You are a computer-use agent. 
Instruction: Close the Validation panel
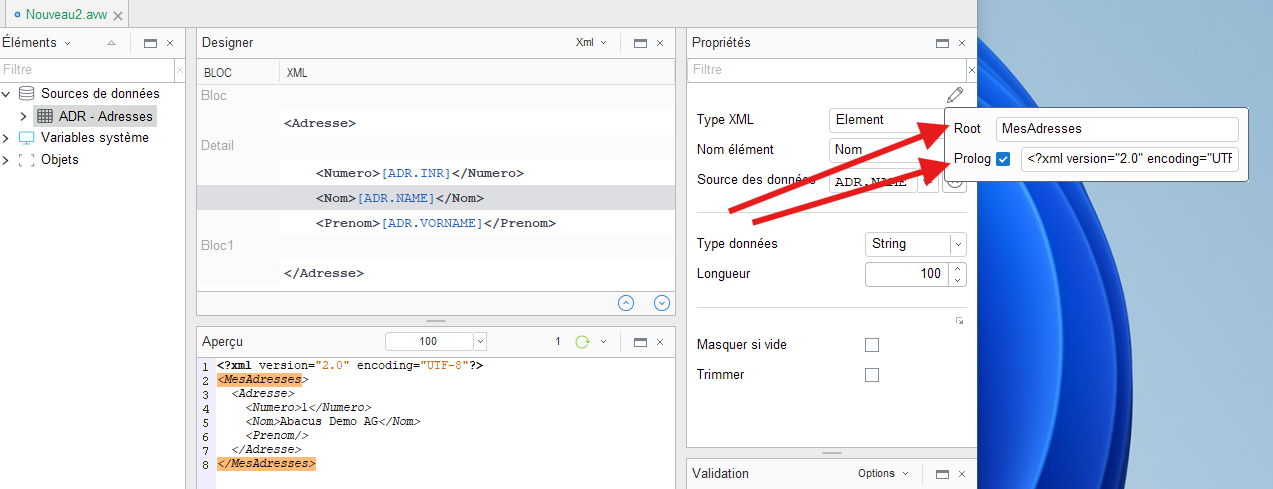[962, 473]
